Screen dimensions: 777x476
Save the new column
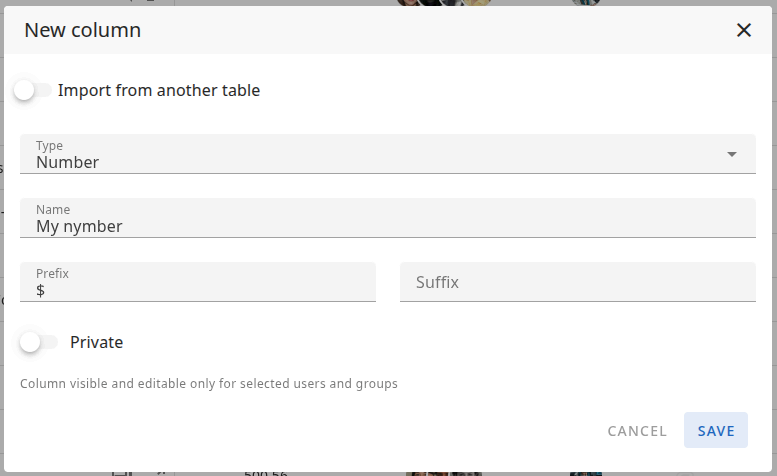(716, 431)
